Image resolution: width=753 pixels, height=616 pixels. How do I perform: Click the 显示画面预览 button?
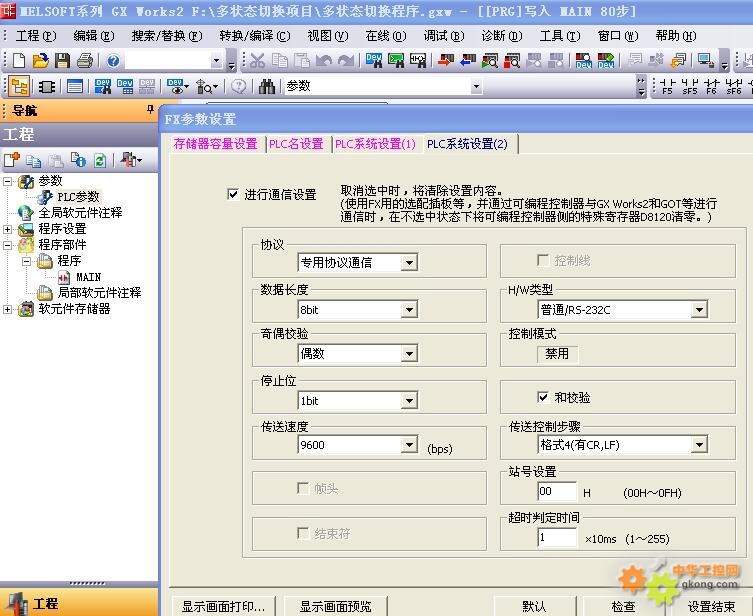336,606
